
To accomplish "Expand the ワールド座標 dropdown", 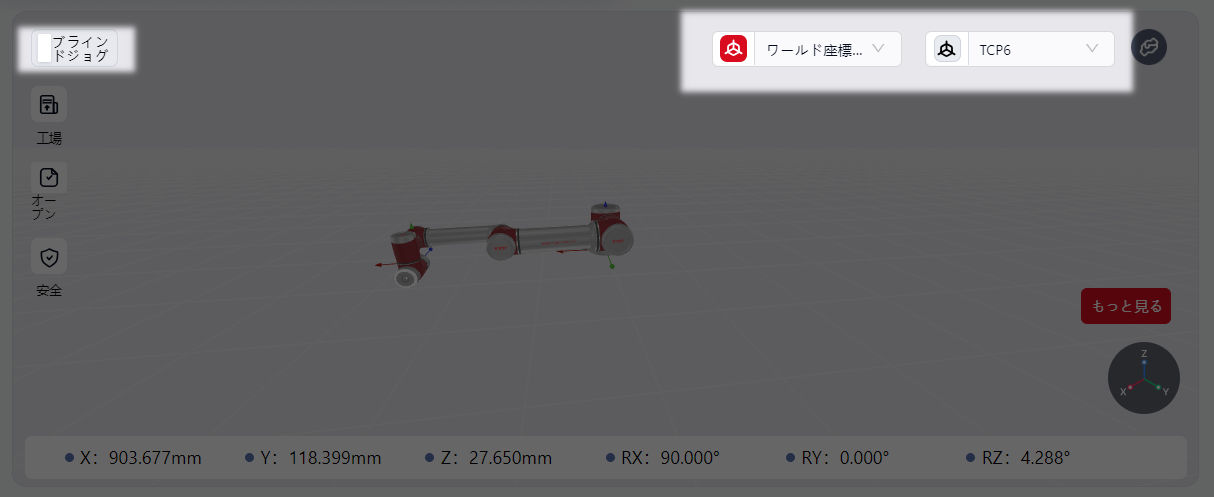I will [x=813, y=49].
